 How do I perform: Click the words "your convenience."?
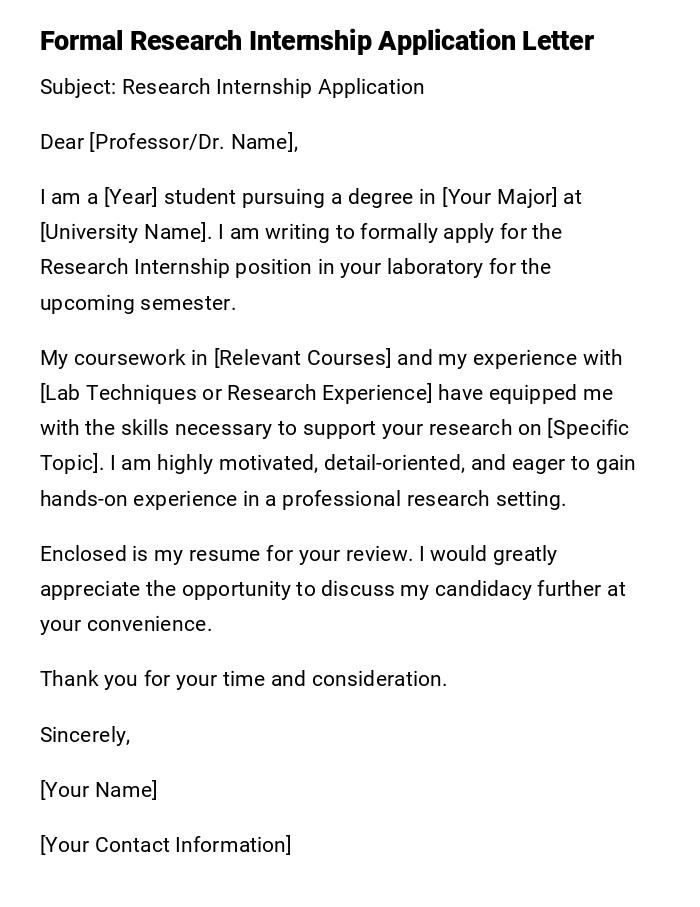coord(126,624)
